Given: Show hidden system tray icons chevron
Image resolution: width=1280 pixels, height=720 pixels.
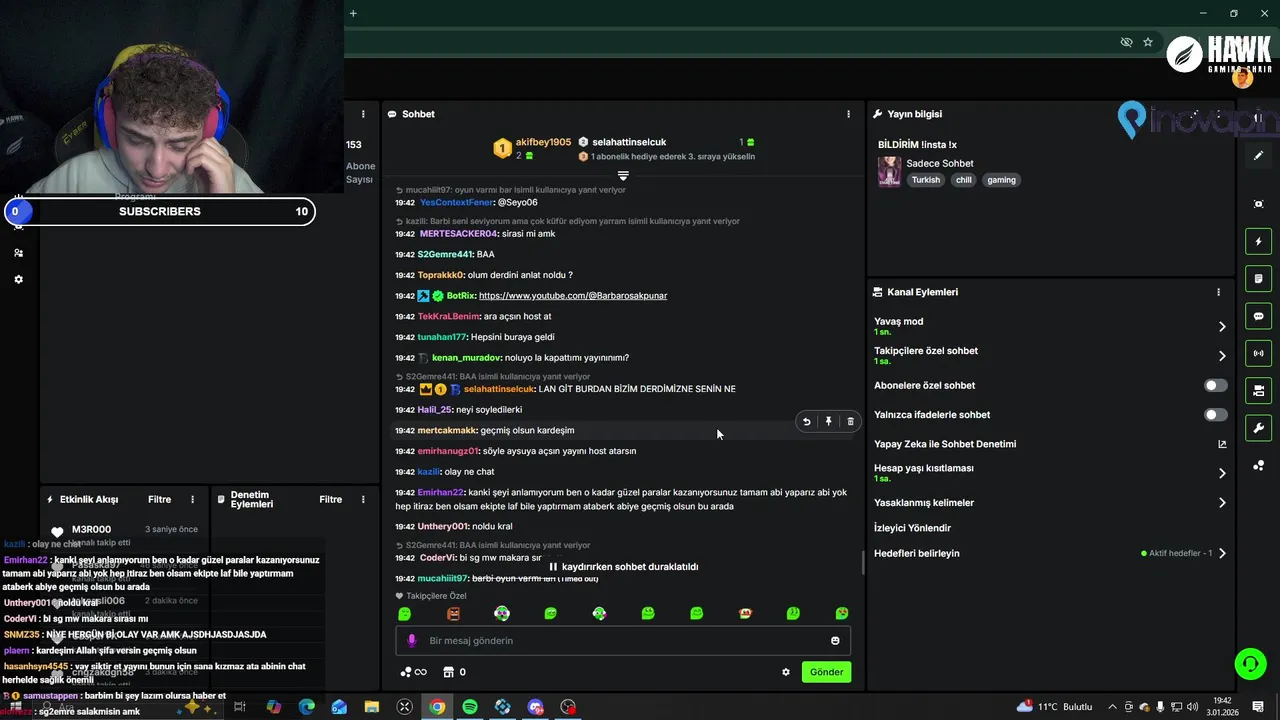Looking at the screenshot, I should (x=1112, y=707).
